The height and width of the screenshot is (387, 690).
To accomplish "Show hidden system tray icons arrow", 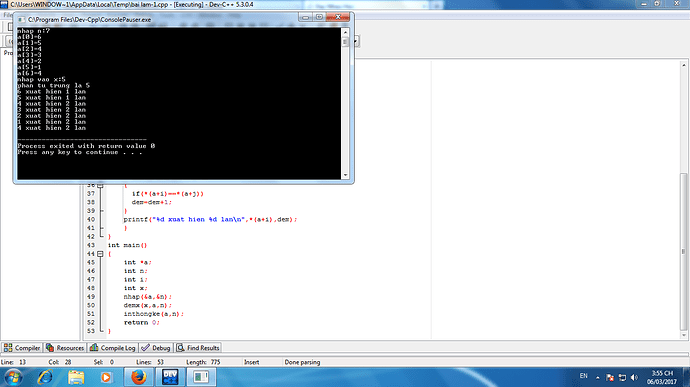I will pos(598,377).
